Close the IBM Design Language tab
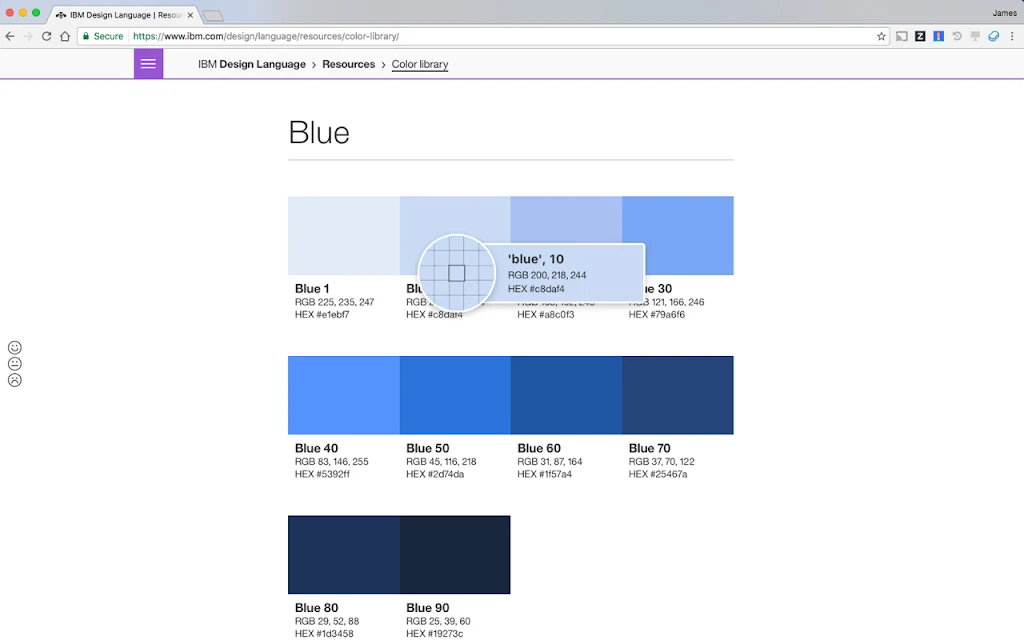 [190, 15]
